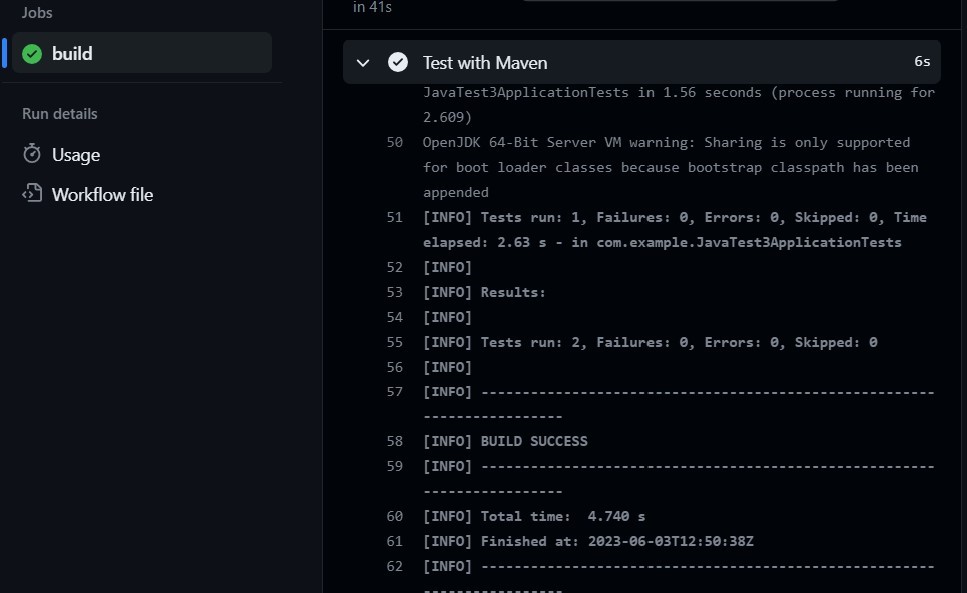
Task: Click the 6s duration on the Test with Maven header
Action: point(922,61)
